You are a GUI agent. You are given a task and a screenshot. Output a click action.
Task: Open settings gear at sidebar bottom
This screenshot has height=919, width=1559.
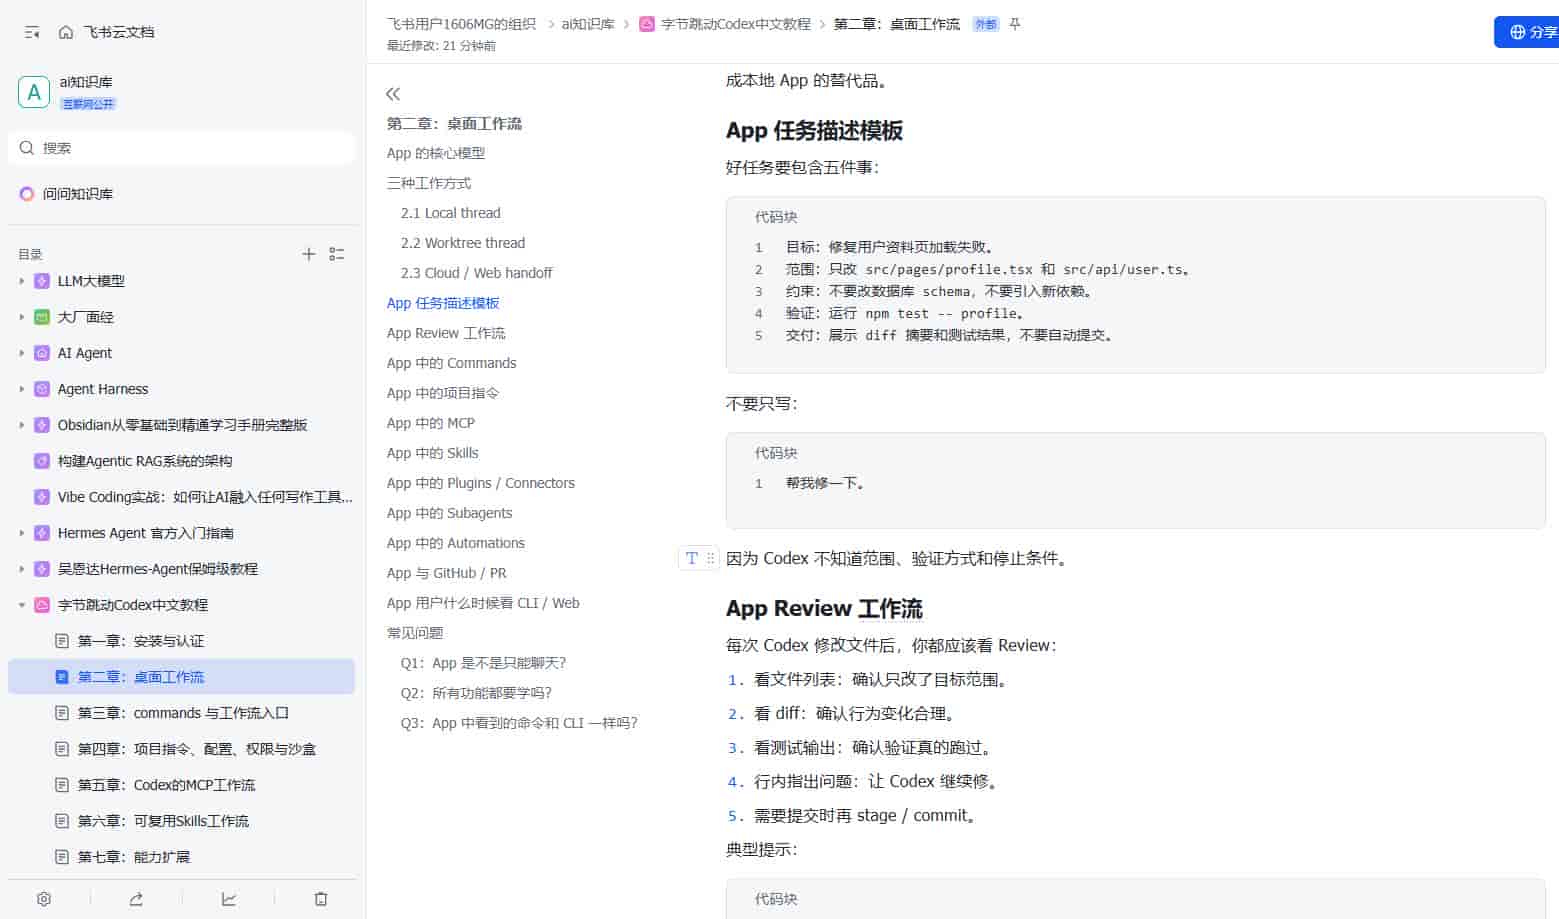44,899
